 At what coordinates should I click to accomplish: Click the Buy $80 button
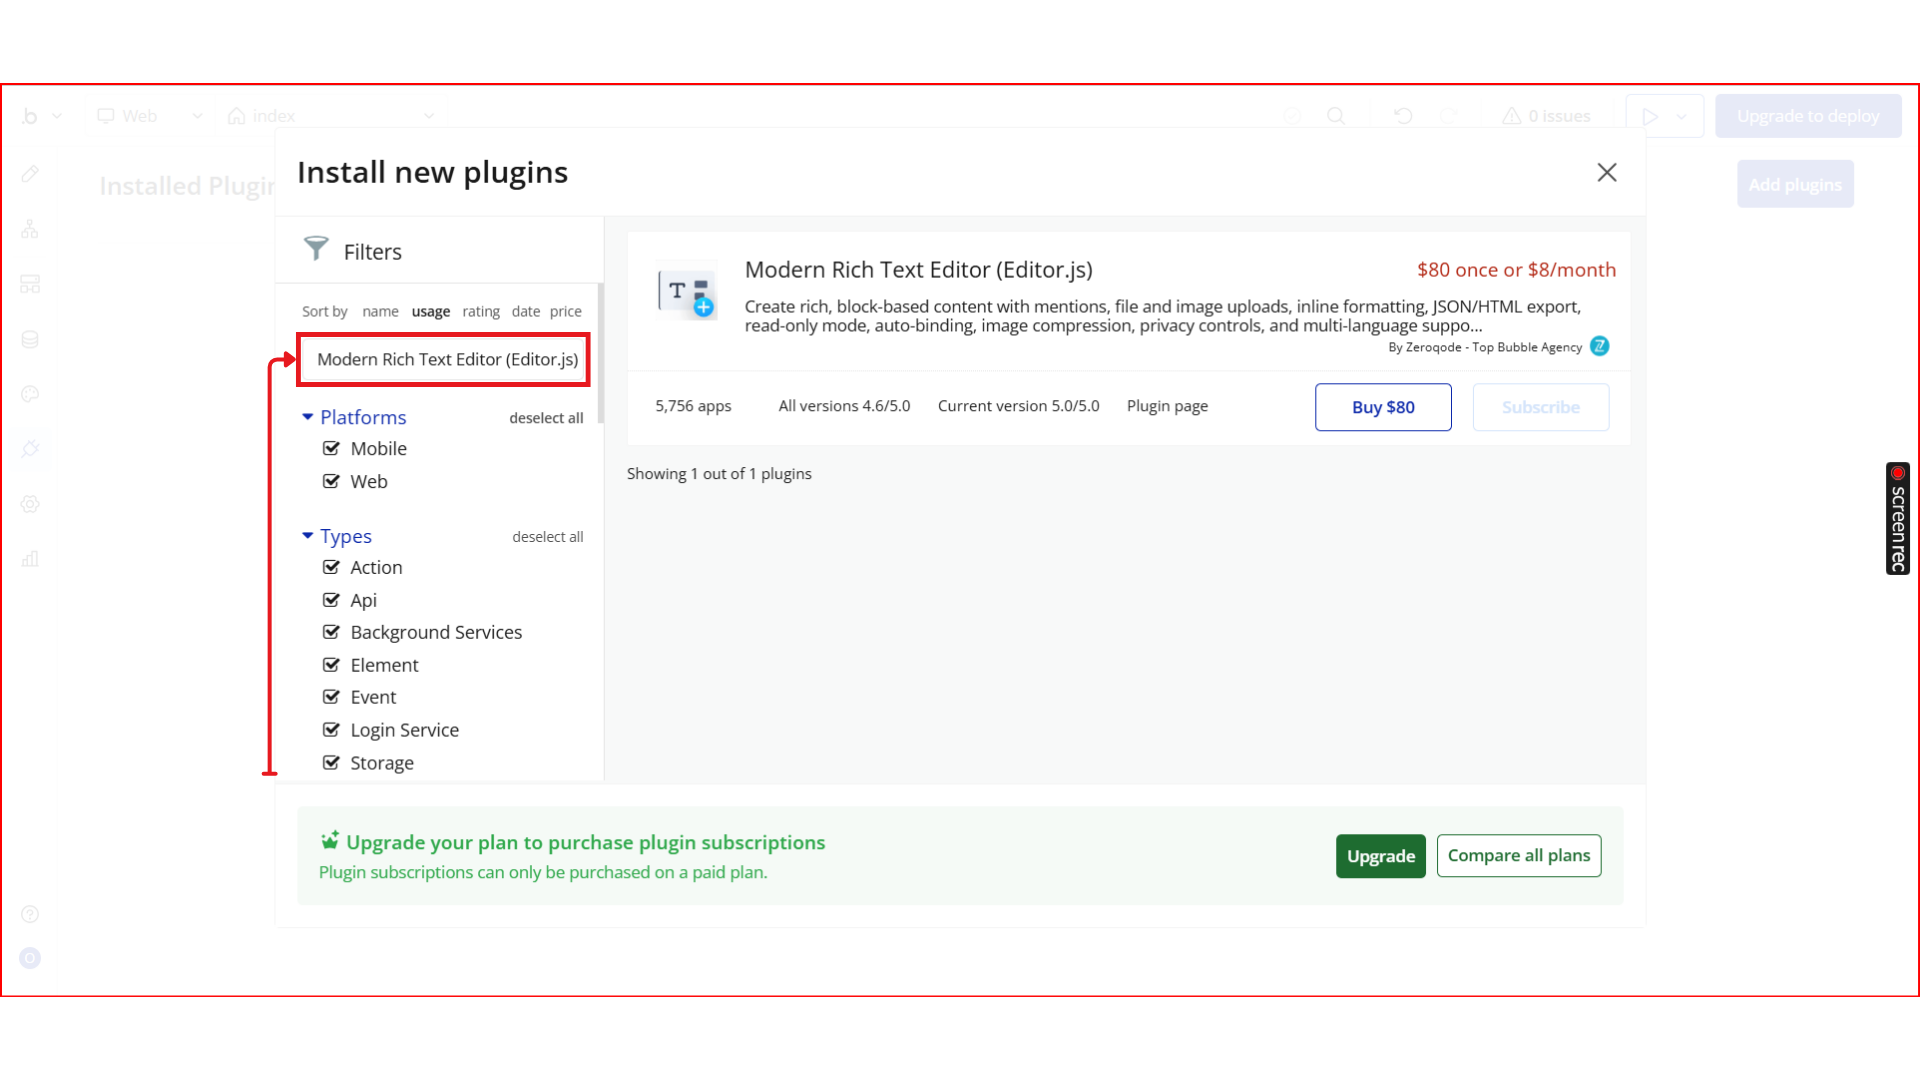click(x=1382, y=407)
